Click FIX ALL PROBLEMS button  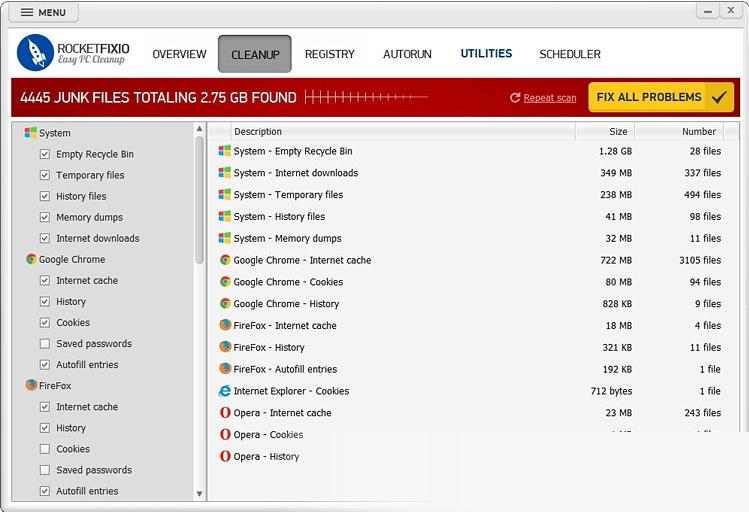click(x=661, y=97)
